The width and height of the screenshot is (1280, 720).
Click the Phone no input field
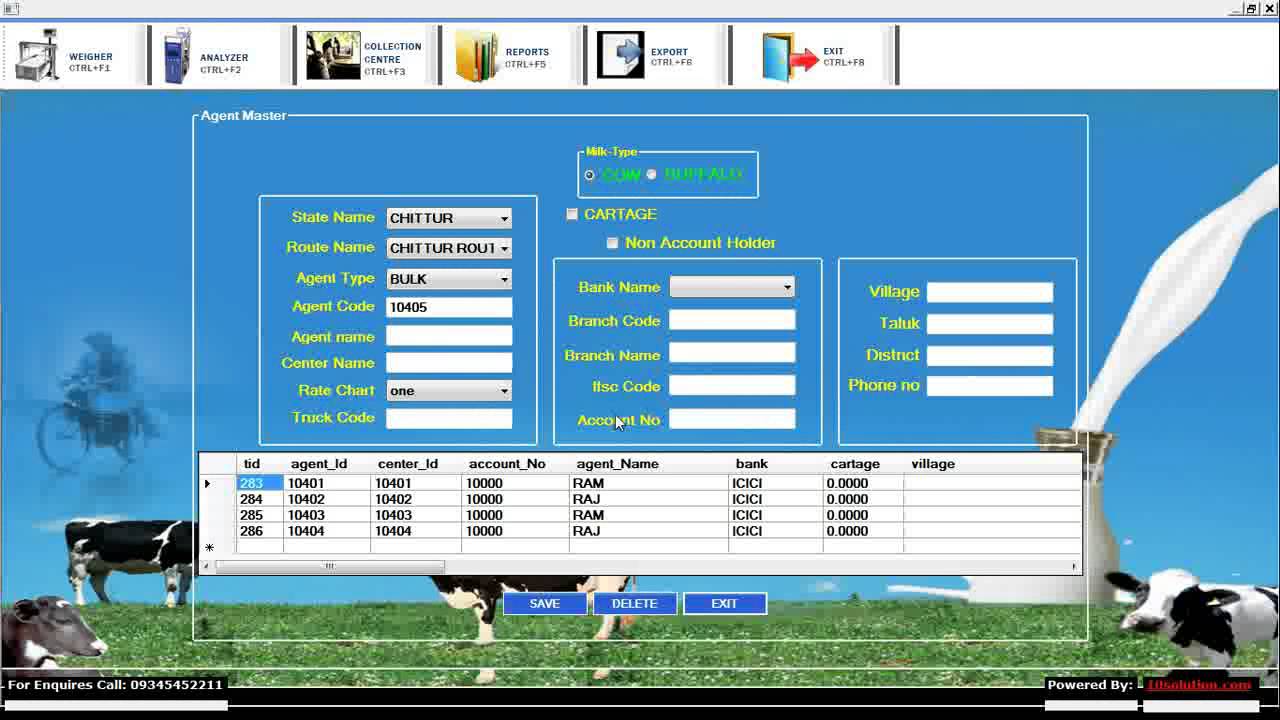[990, 385]
